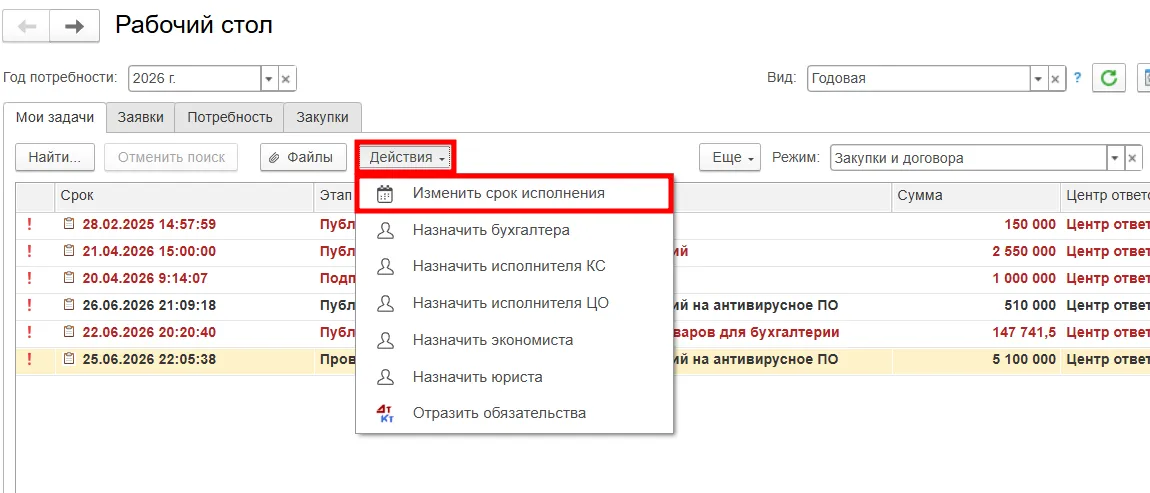
Task: Clear the Год потребности field with X
Action: tap(287, 78)
